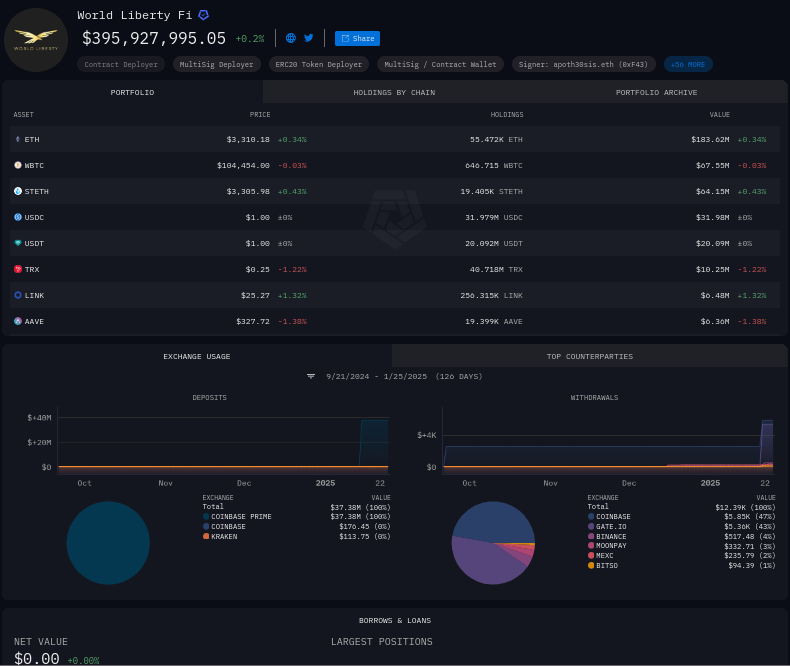Click the USDT token icon
Screen dimensions: 790x666
(x=18, y=243)
